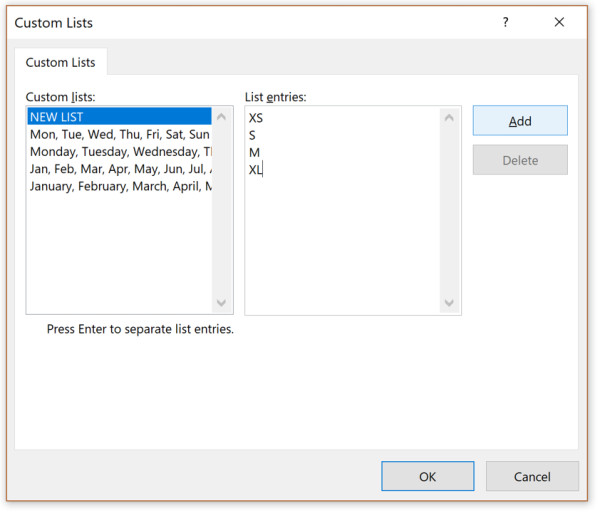Click the M entry in List entries
The height and width of the screenshot is (513, 600).
click(254, 152)
